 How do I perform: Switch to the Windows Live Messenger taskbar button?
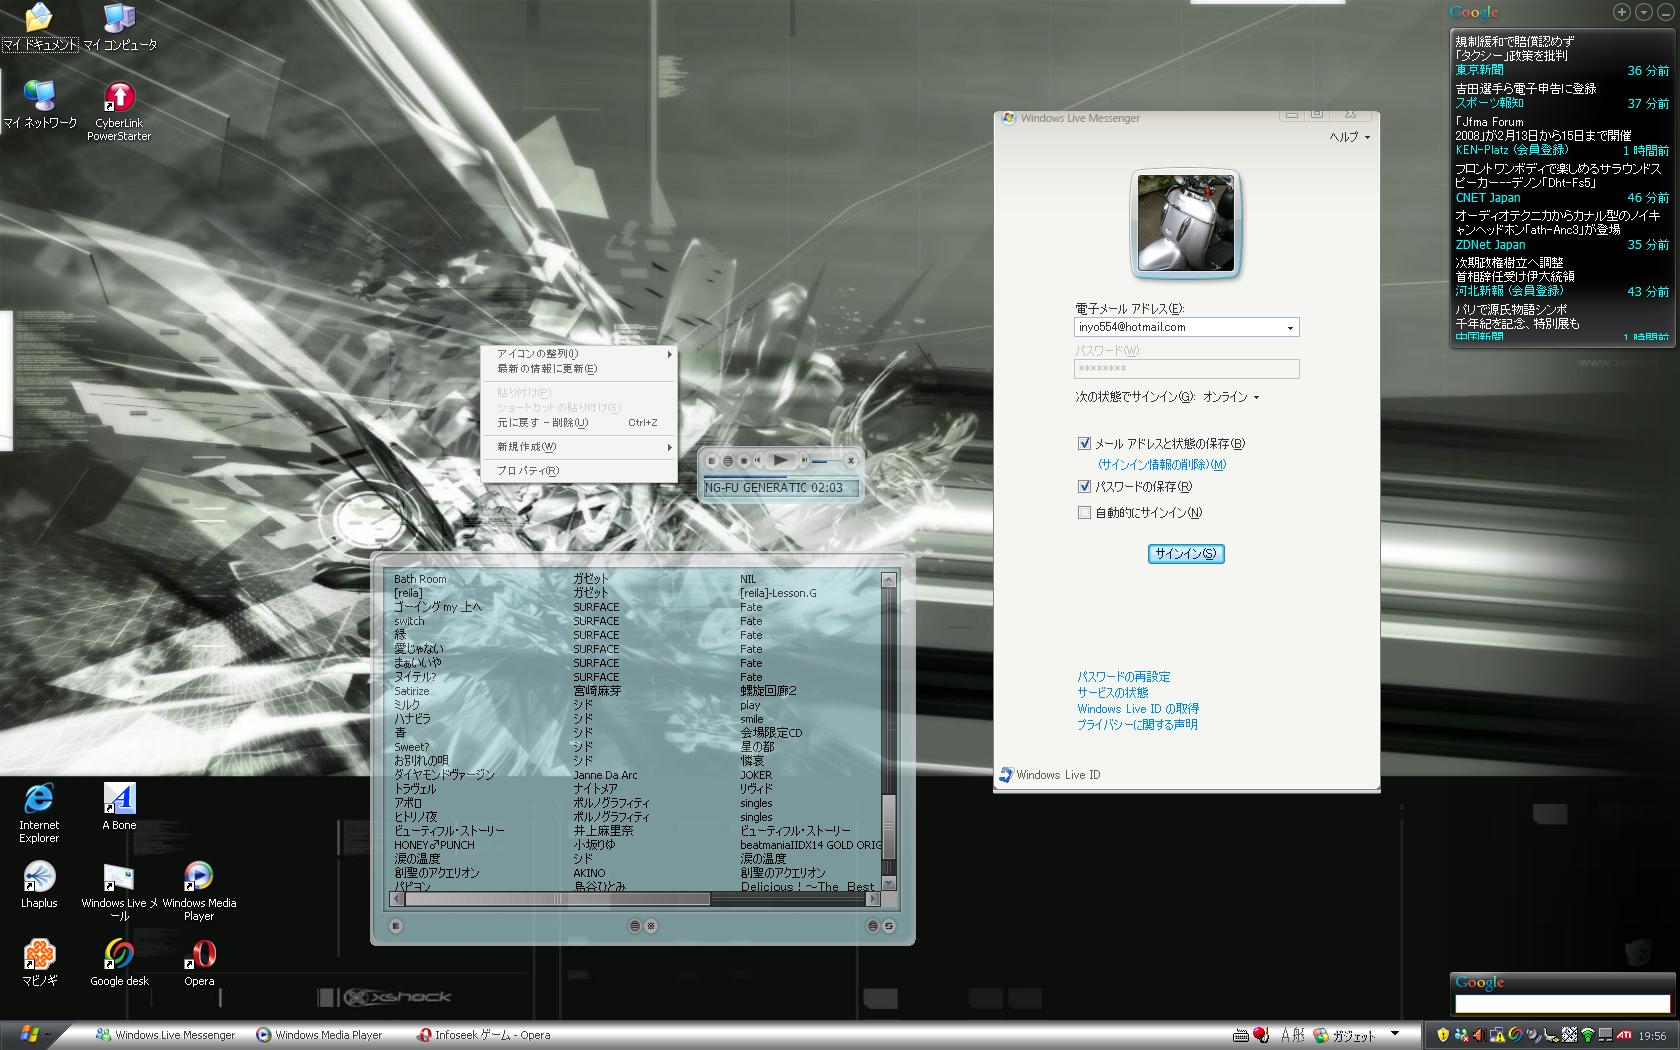click(165, 1035)
